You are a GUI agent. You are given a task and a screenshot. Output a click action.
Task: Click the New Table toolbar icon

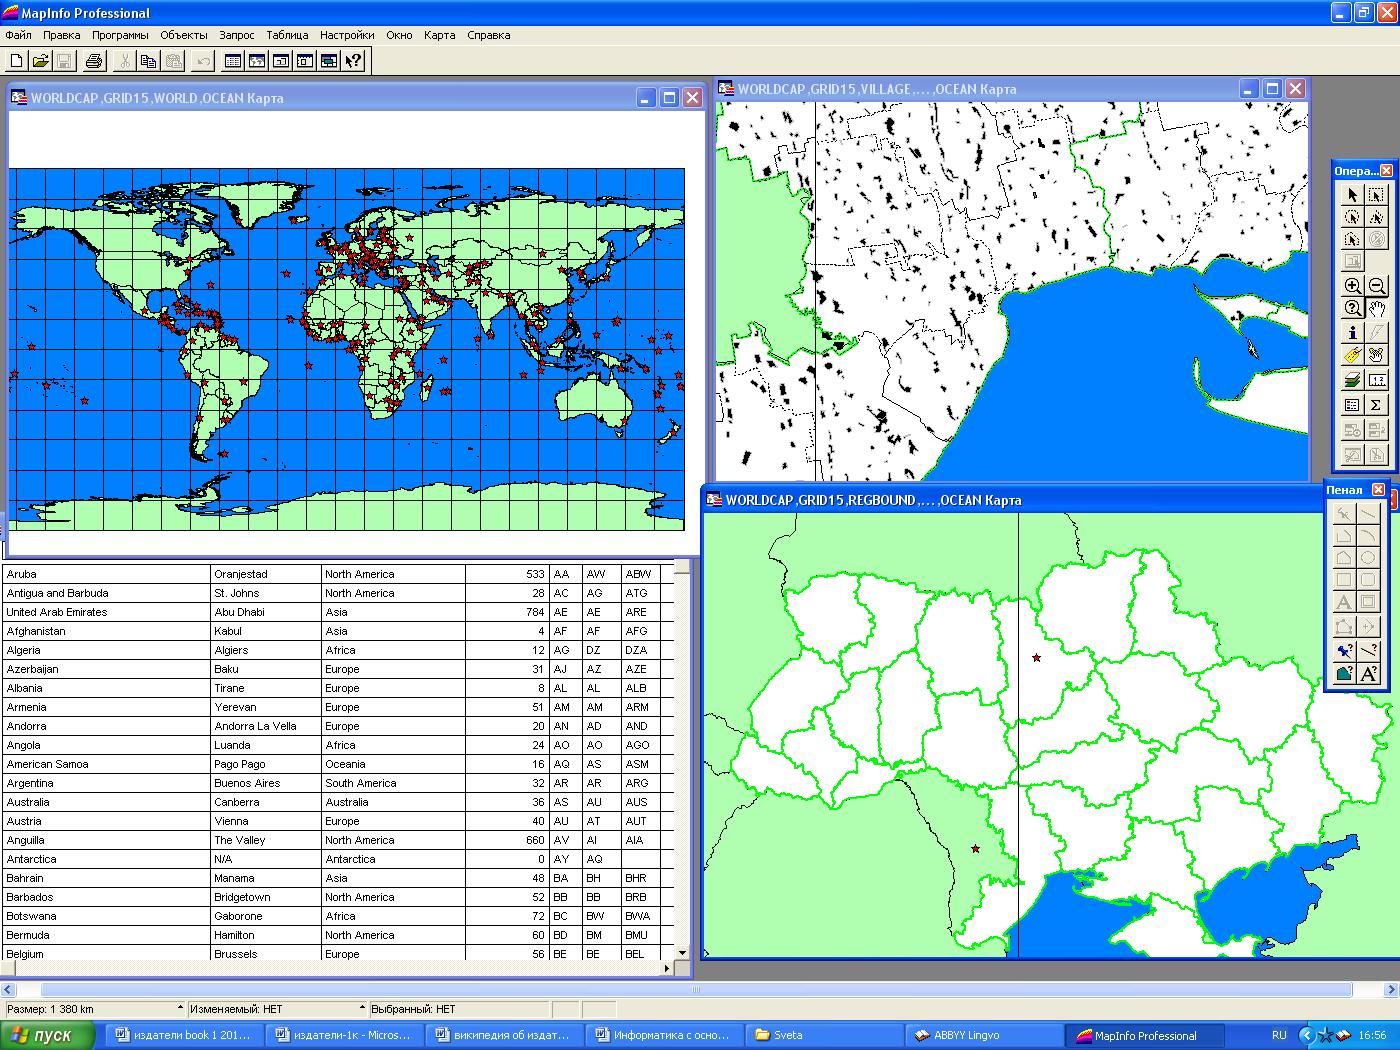[17, 61]
